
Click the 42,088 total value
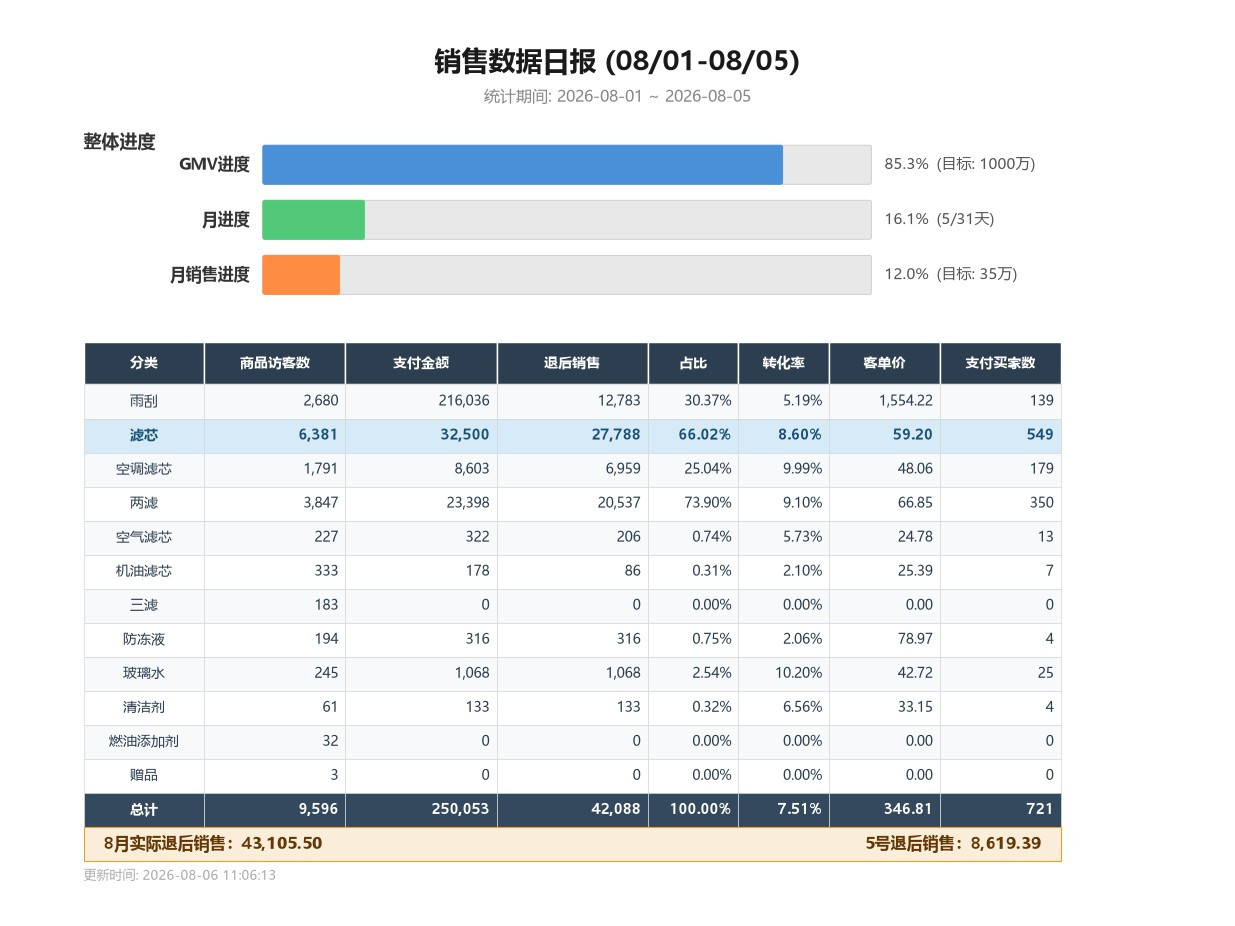[614, 809]
